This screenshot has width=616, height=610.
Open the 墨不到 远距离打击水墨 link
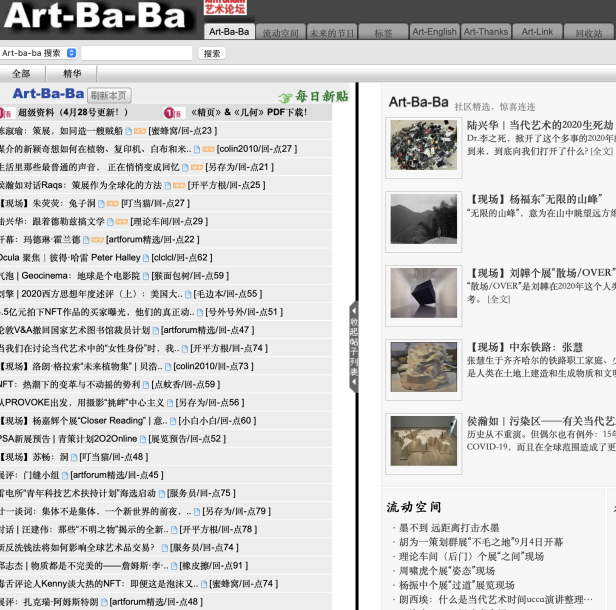(x=449, y=528)
